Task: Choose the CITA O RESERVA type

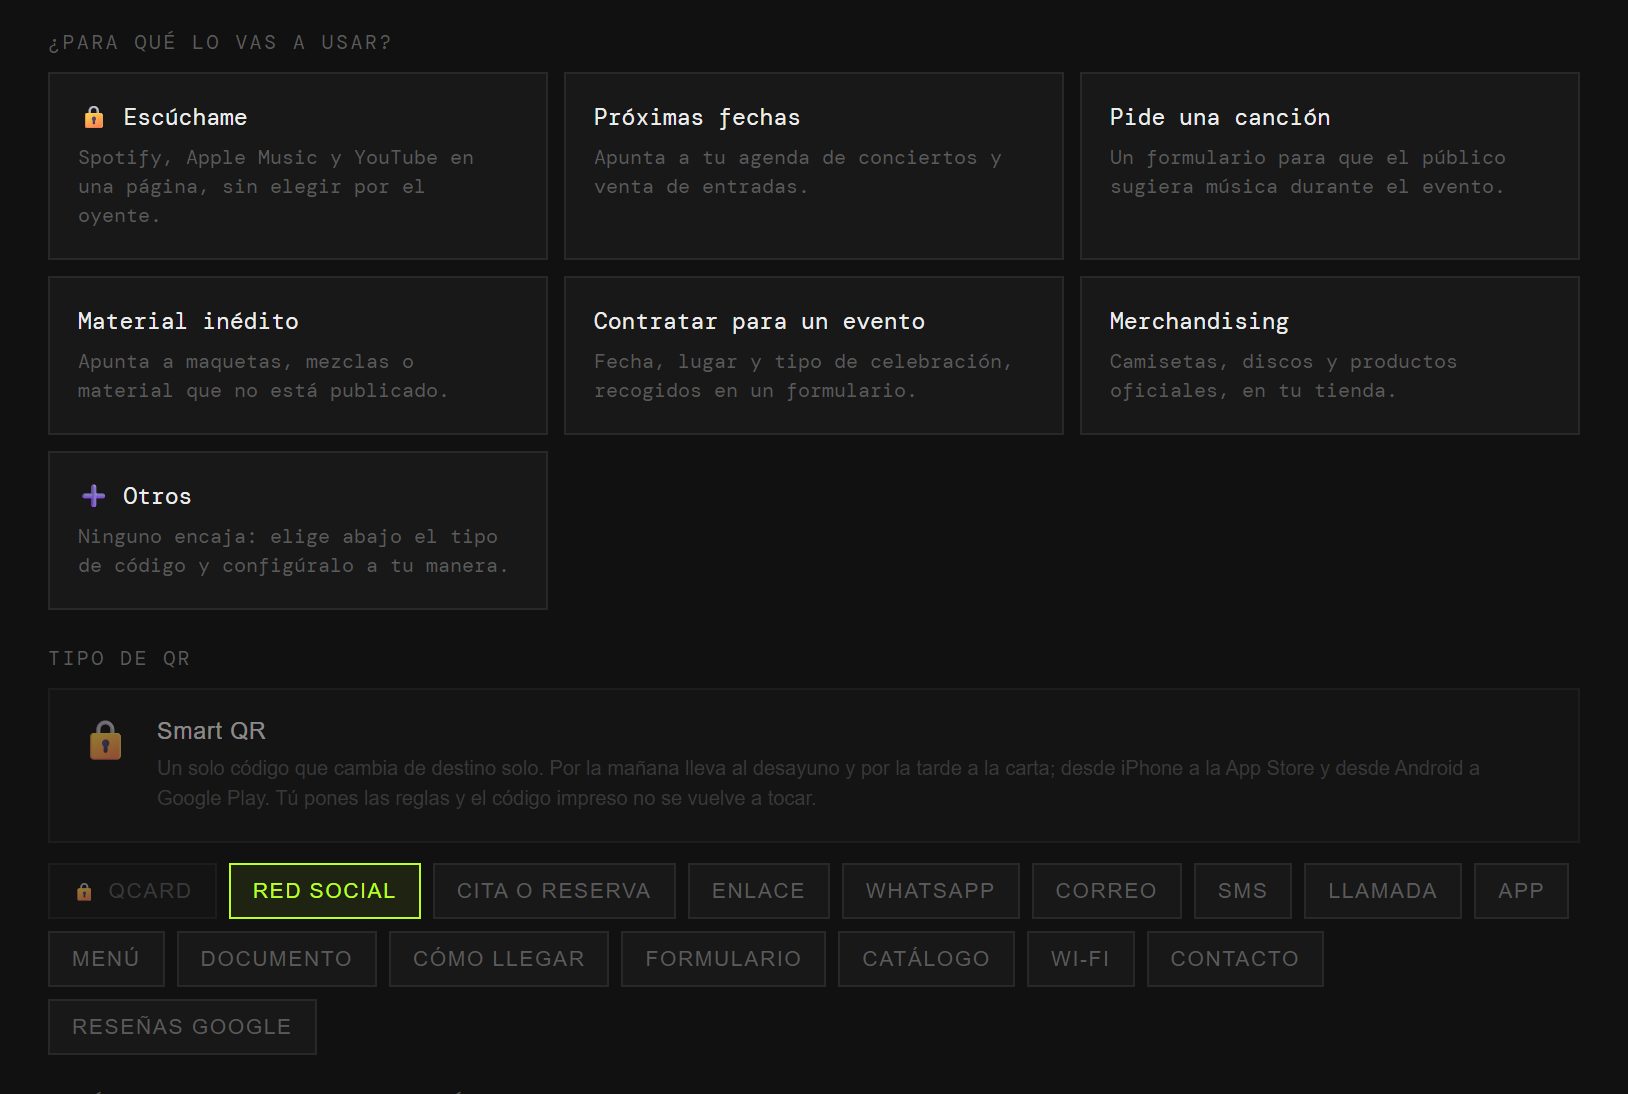Action: click(x=554, y=891)
